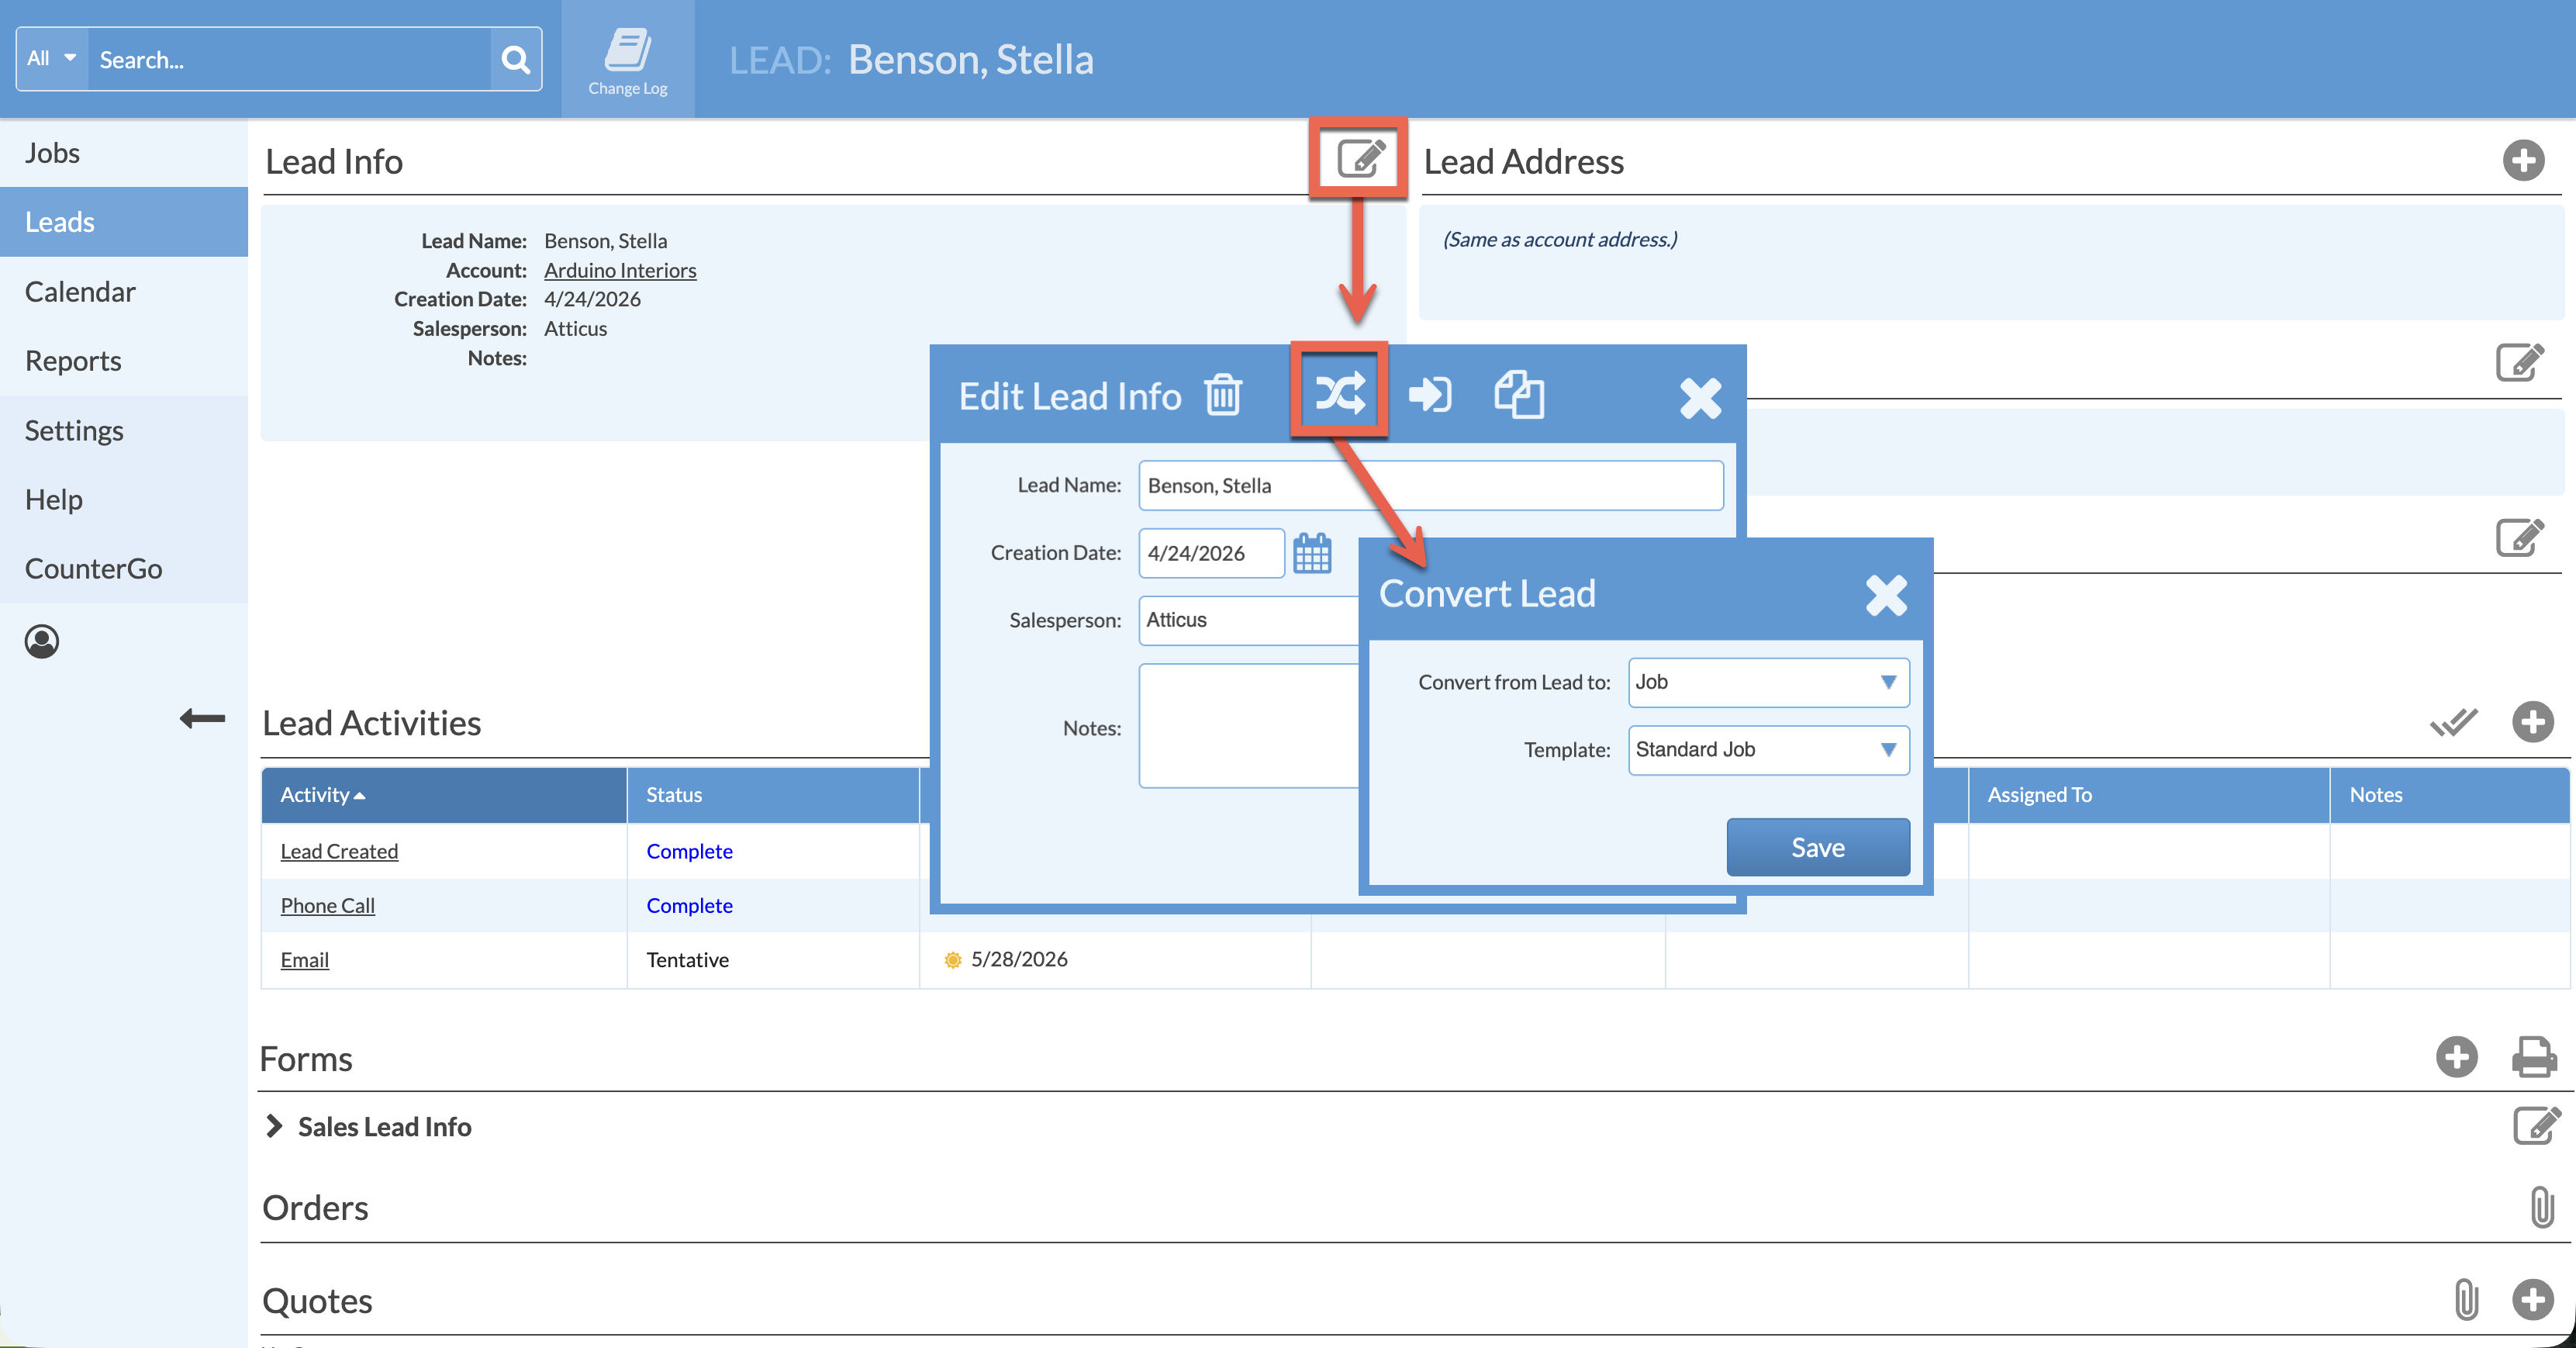Open the Calendar page
The image size is (2576, 1348).
pyautogui.click(x=124, y=291)
